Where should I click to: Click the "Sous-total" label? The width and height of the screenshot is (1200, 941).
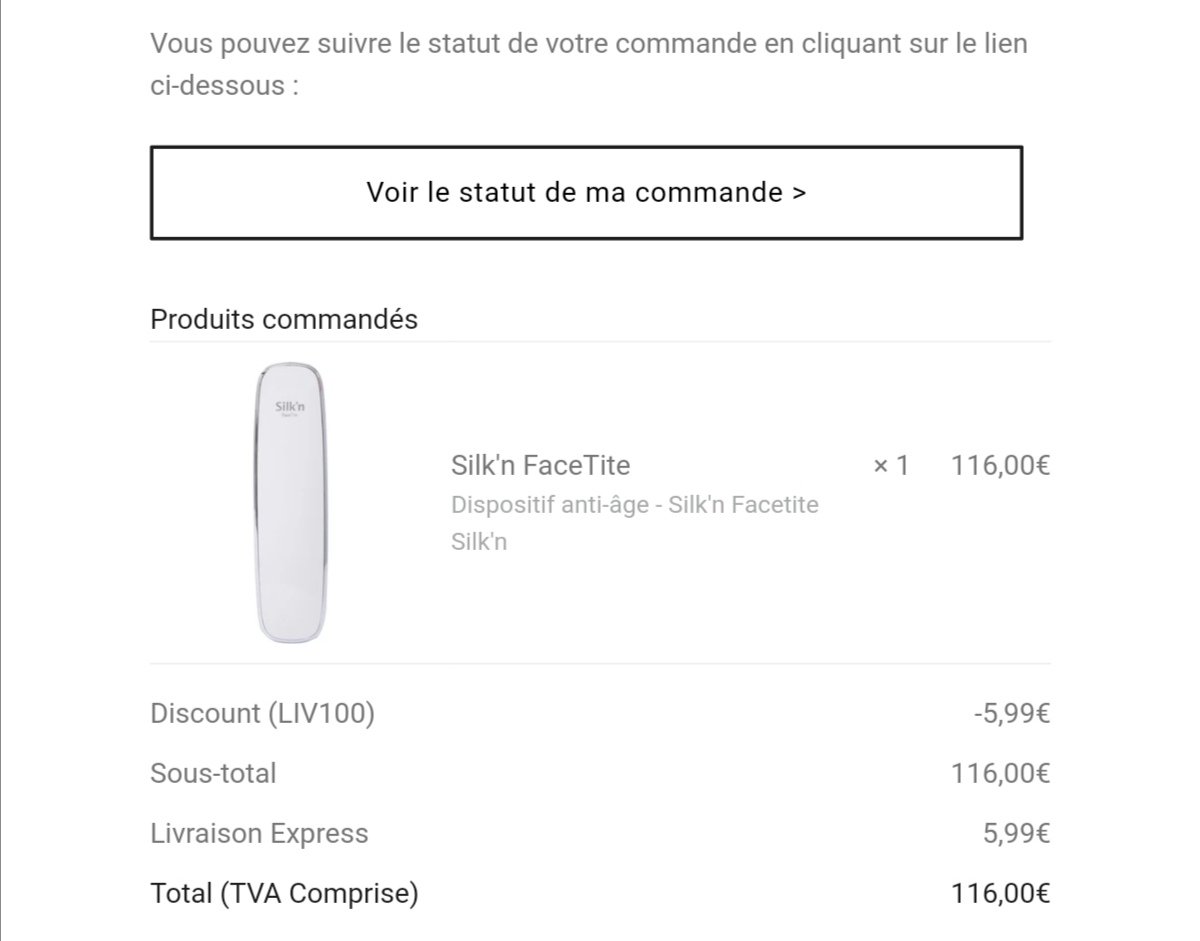pos(213,773)
